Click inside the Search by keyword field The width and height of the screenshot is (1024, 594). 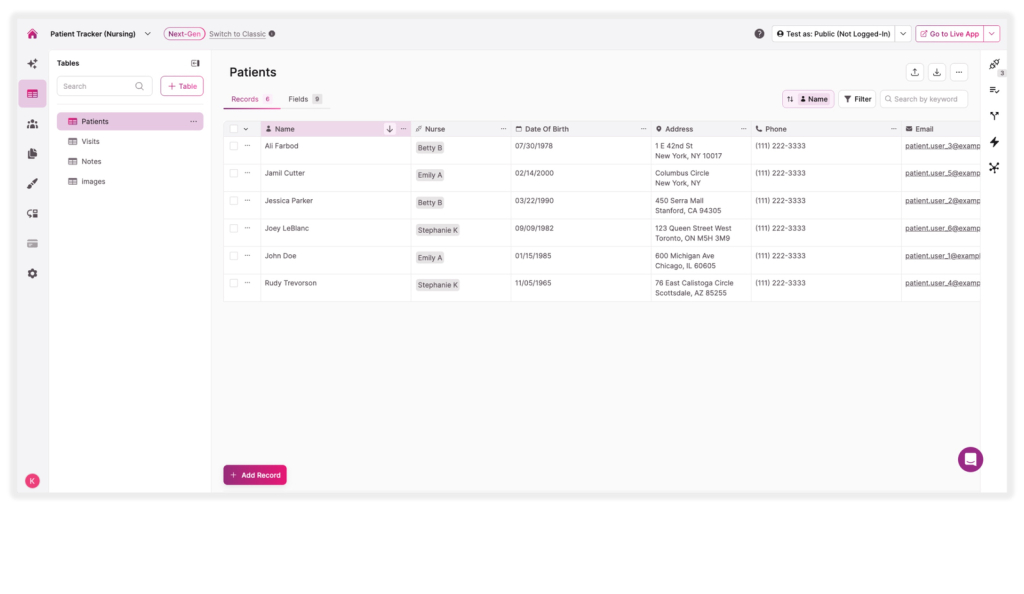[x=924, y=98]
